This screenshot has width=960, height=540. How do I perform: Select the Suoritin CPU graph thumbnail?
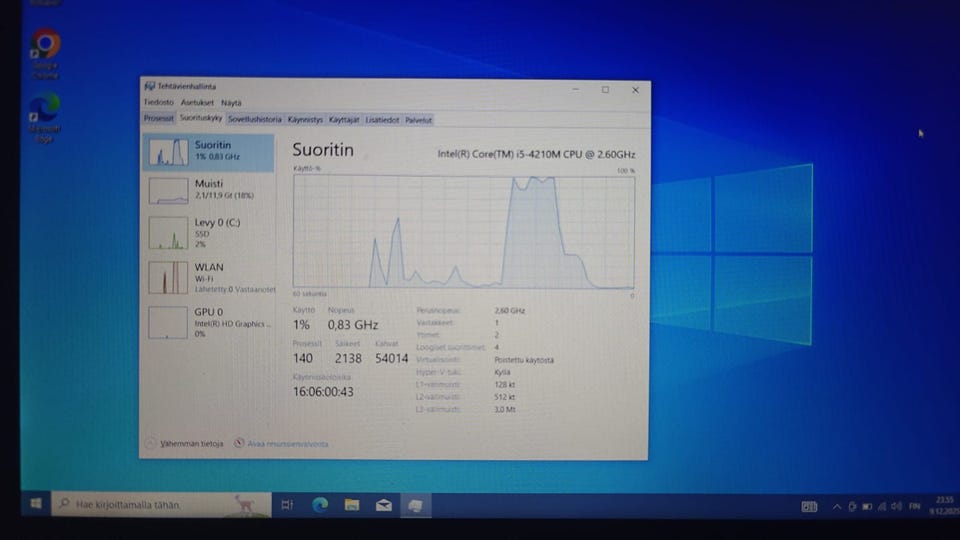[x=168, y=152]
